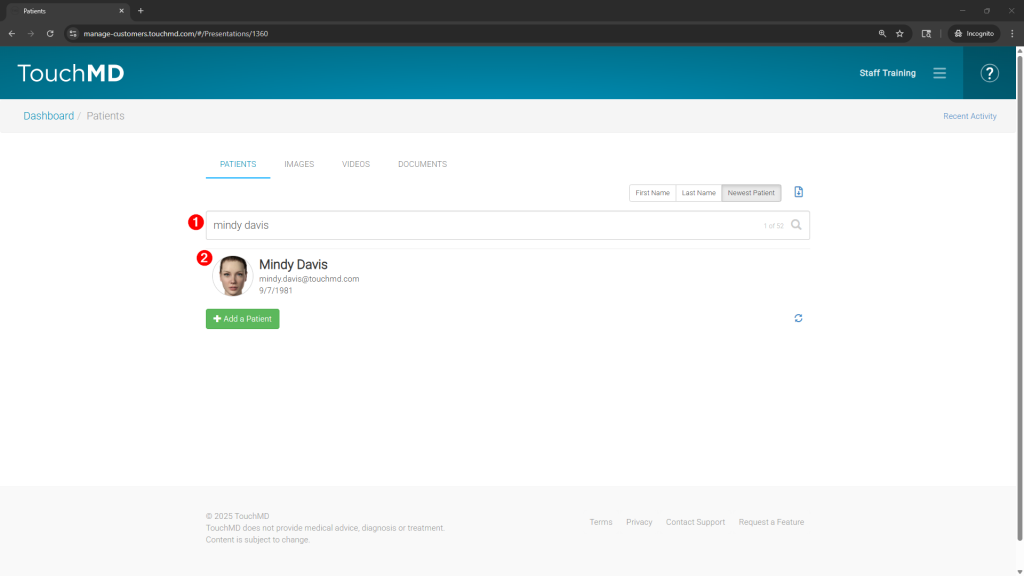1024x576 pixels.
Task: Click the patient search input field
Action: click(x=480, y=225)
